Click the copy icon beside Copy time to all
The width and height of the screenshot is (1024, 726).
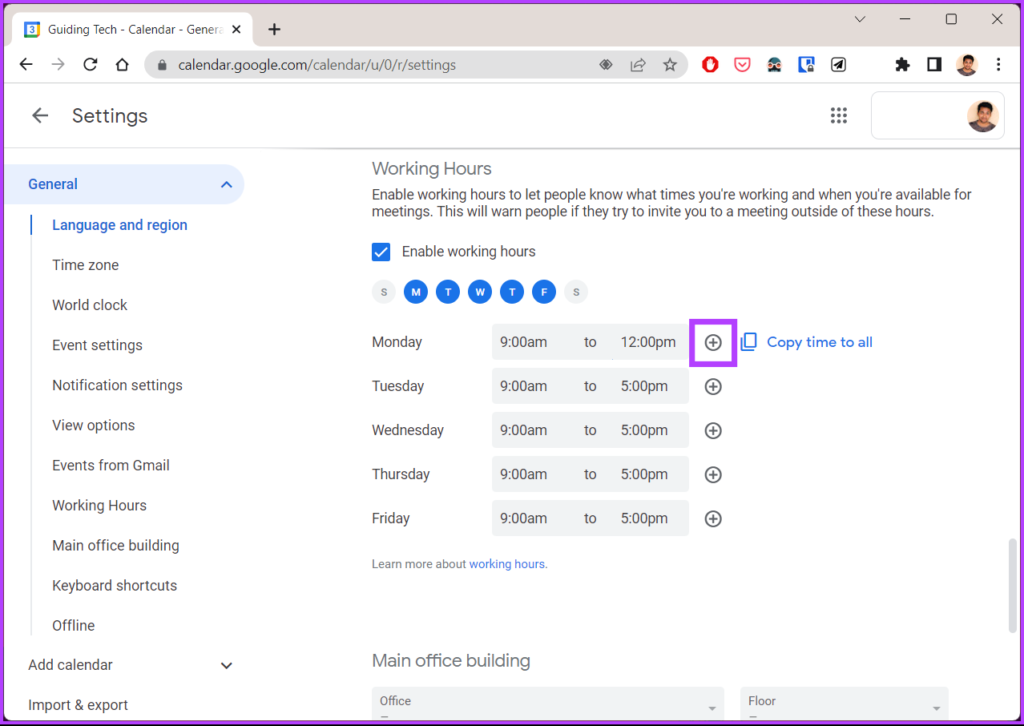point(748,342)
